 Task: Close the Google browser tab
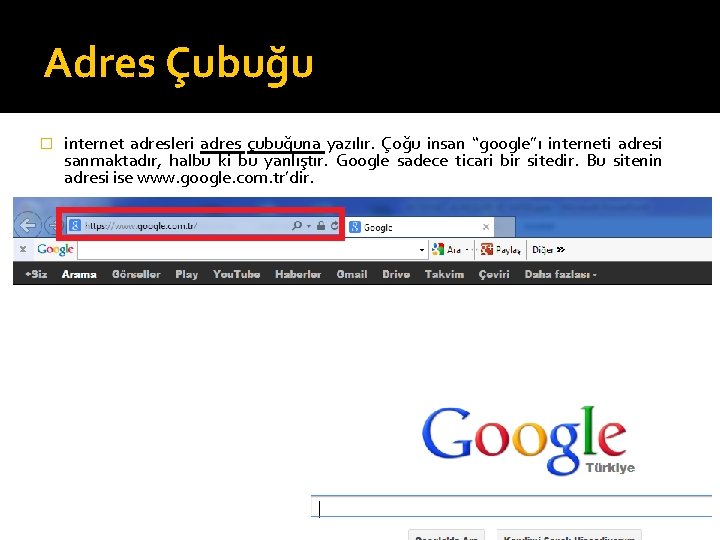point(486,227)
